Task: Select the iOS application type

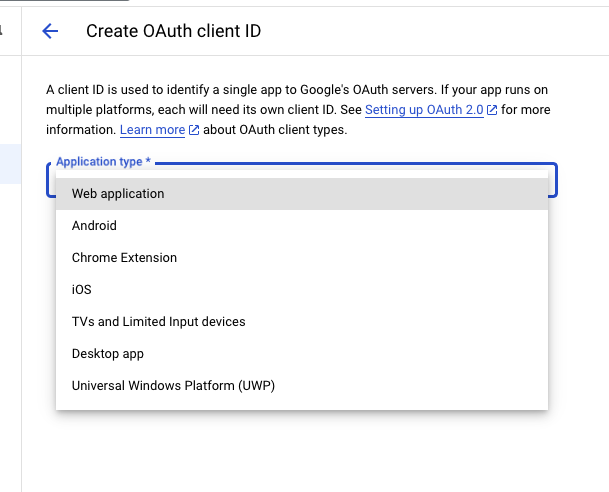Action: pyautogui.click(x=302, y=290)
